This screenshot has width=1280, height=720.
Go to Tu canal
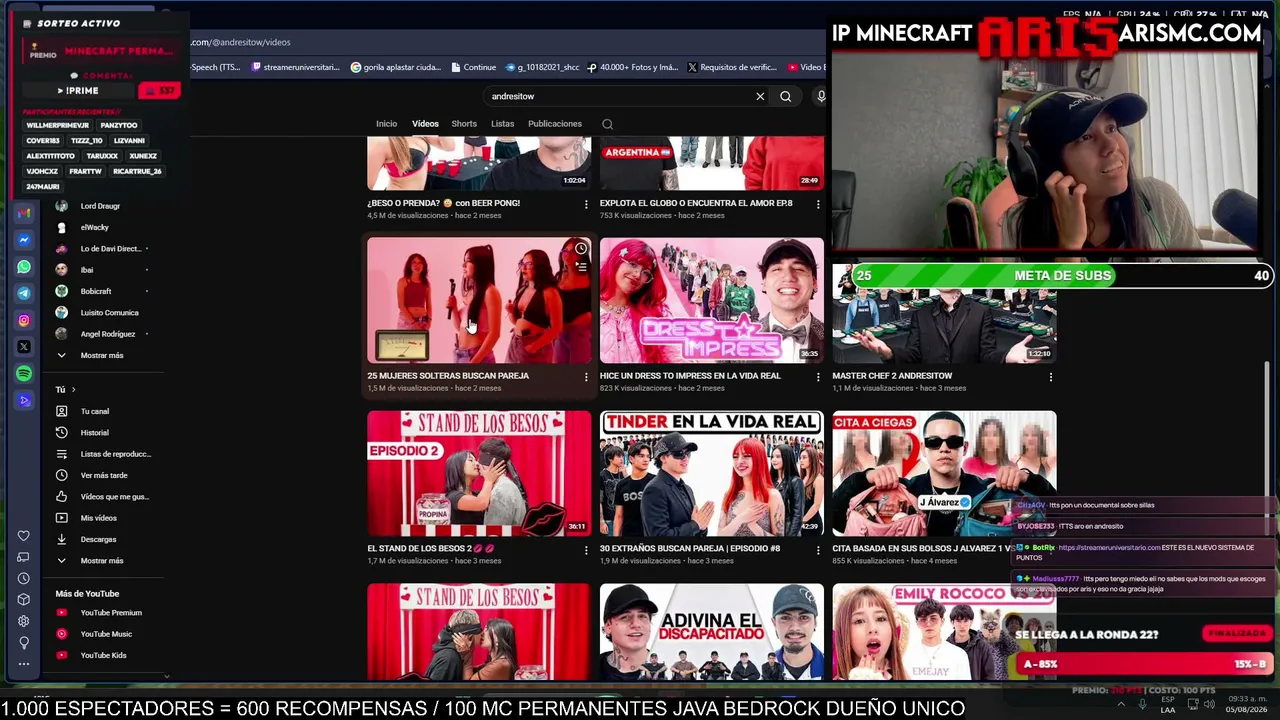click(95, 411)
